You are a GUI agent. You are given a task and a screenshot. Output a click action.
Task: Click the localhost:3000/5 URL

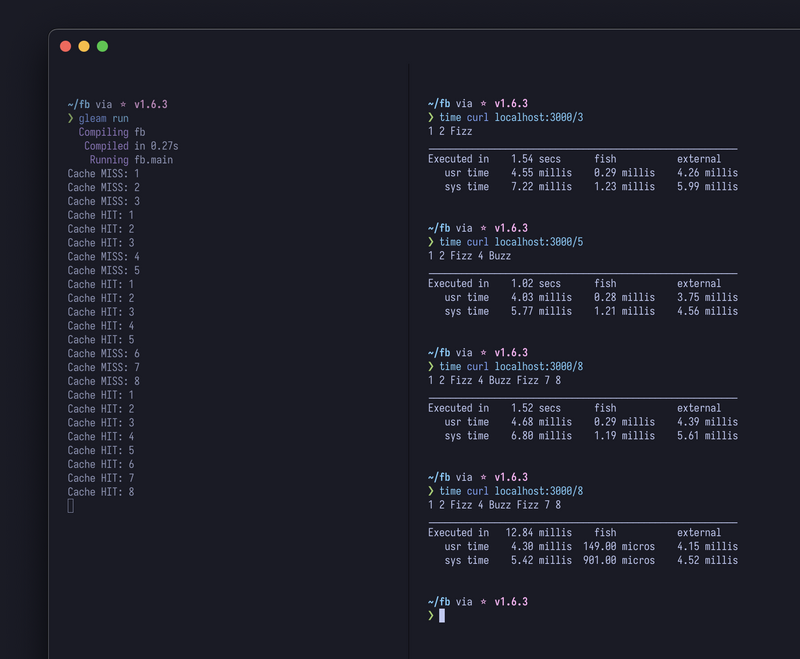[x=539, y=242]
